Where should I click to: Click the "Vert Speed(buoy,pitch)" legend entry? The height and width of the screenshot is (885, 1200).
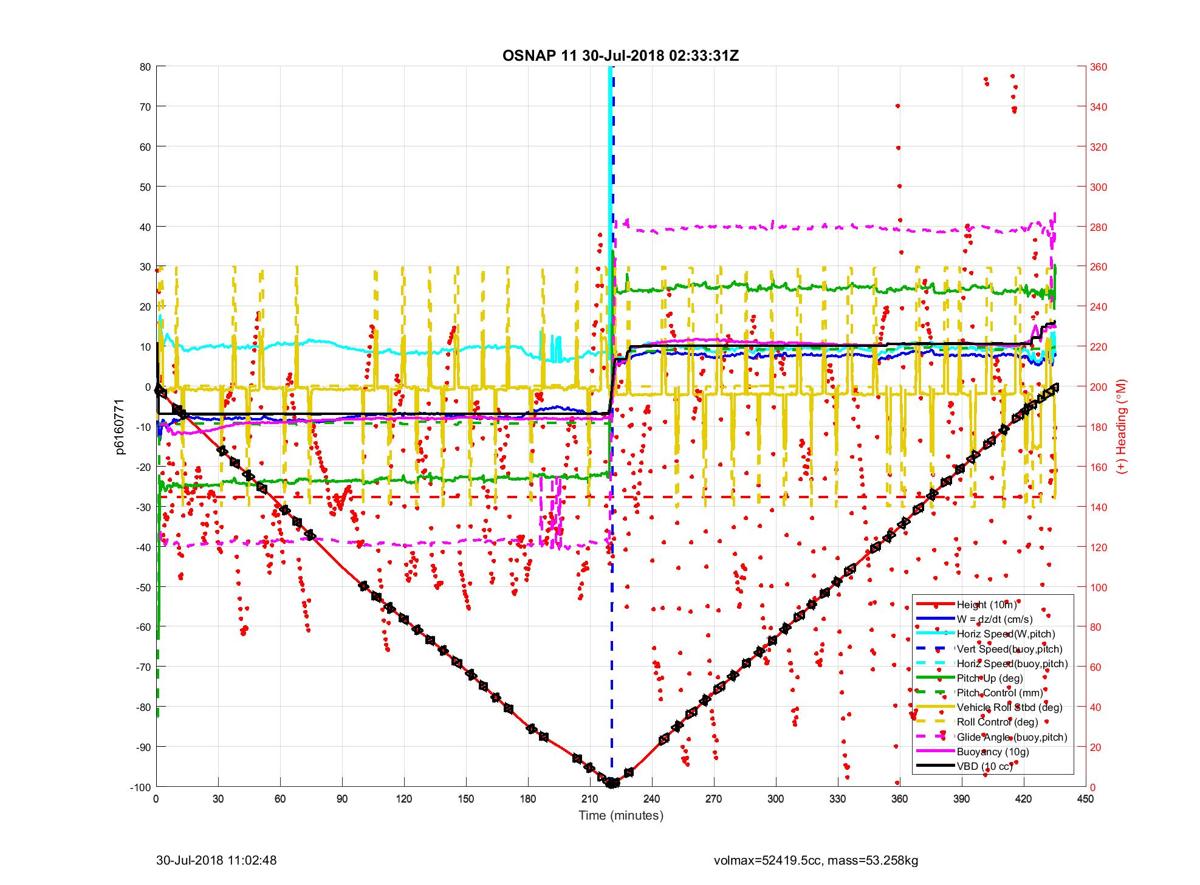click(x=1010, y=648)
